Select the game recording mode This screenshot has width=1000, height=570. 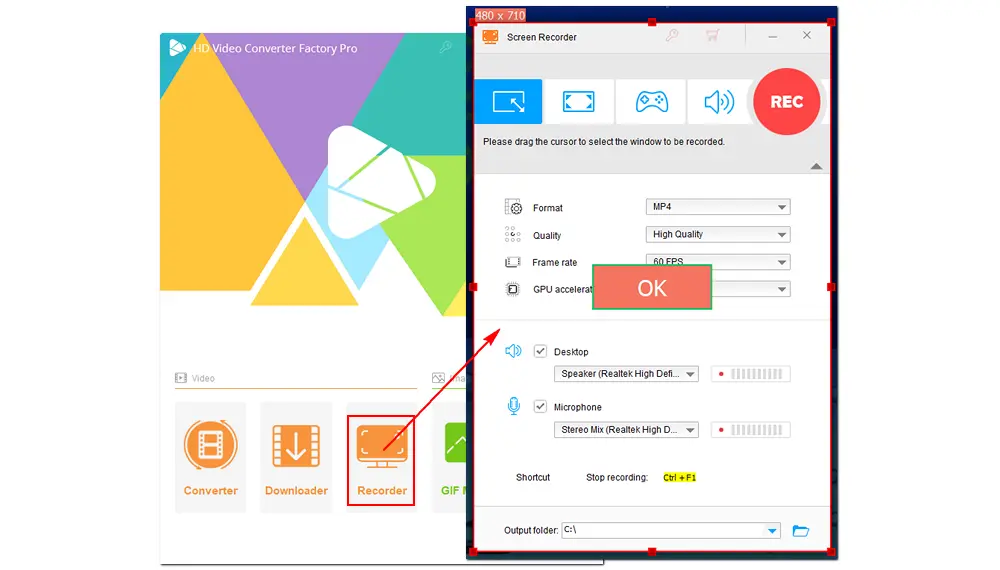[651, 101]
